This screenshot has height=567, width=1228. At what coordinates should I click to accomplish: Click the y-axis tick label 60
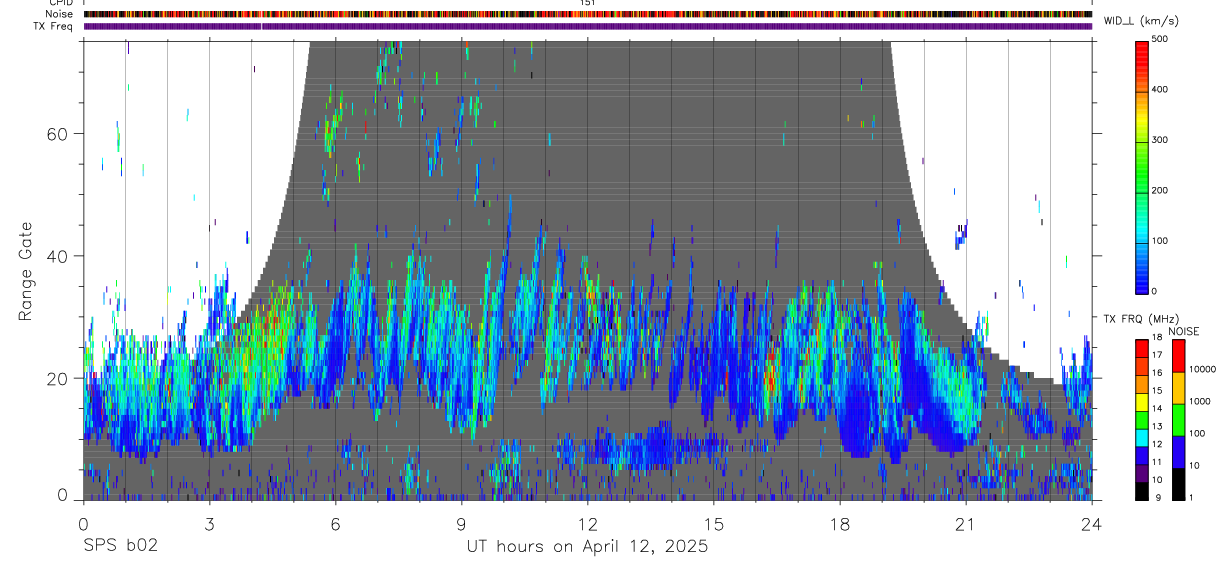pyautogui.click(x=58, y=134)
